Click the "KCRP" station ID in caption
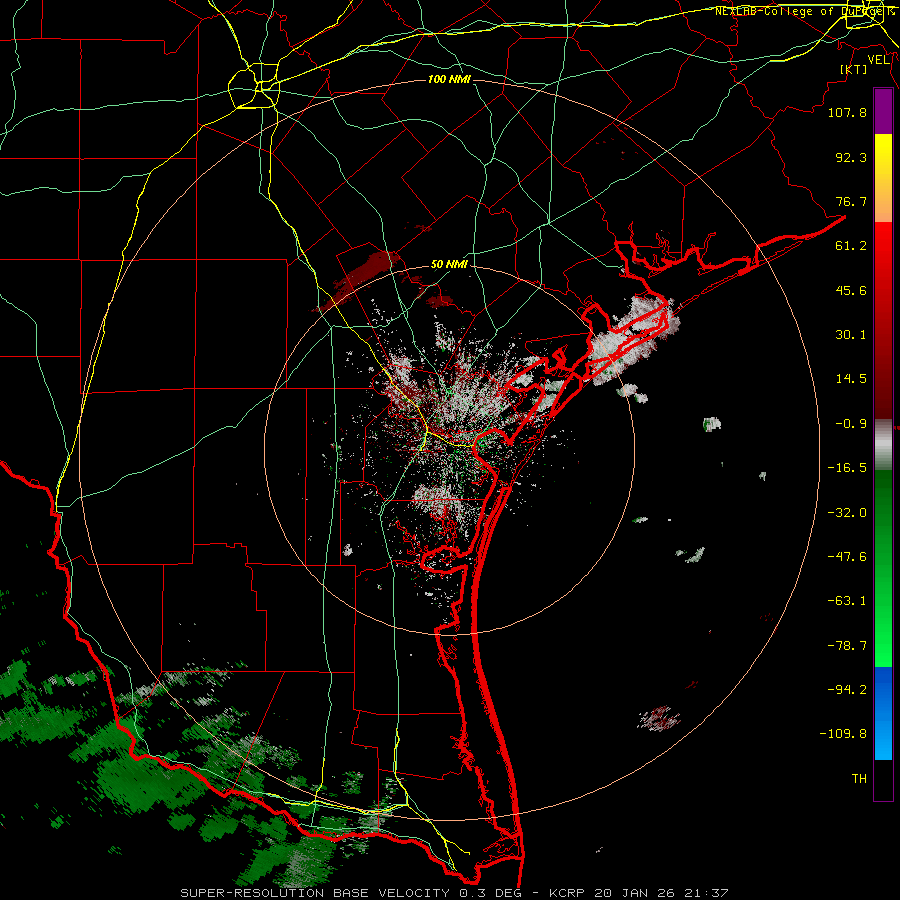Viewport: 900px width, 900px height. tap(565, 893)
